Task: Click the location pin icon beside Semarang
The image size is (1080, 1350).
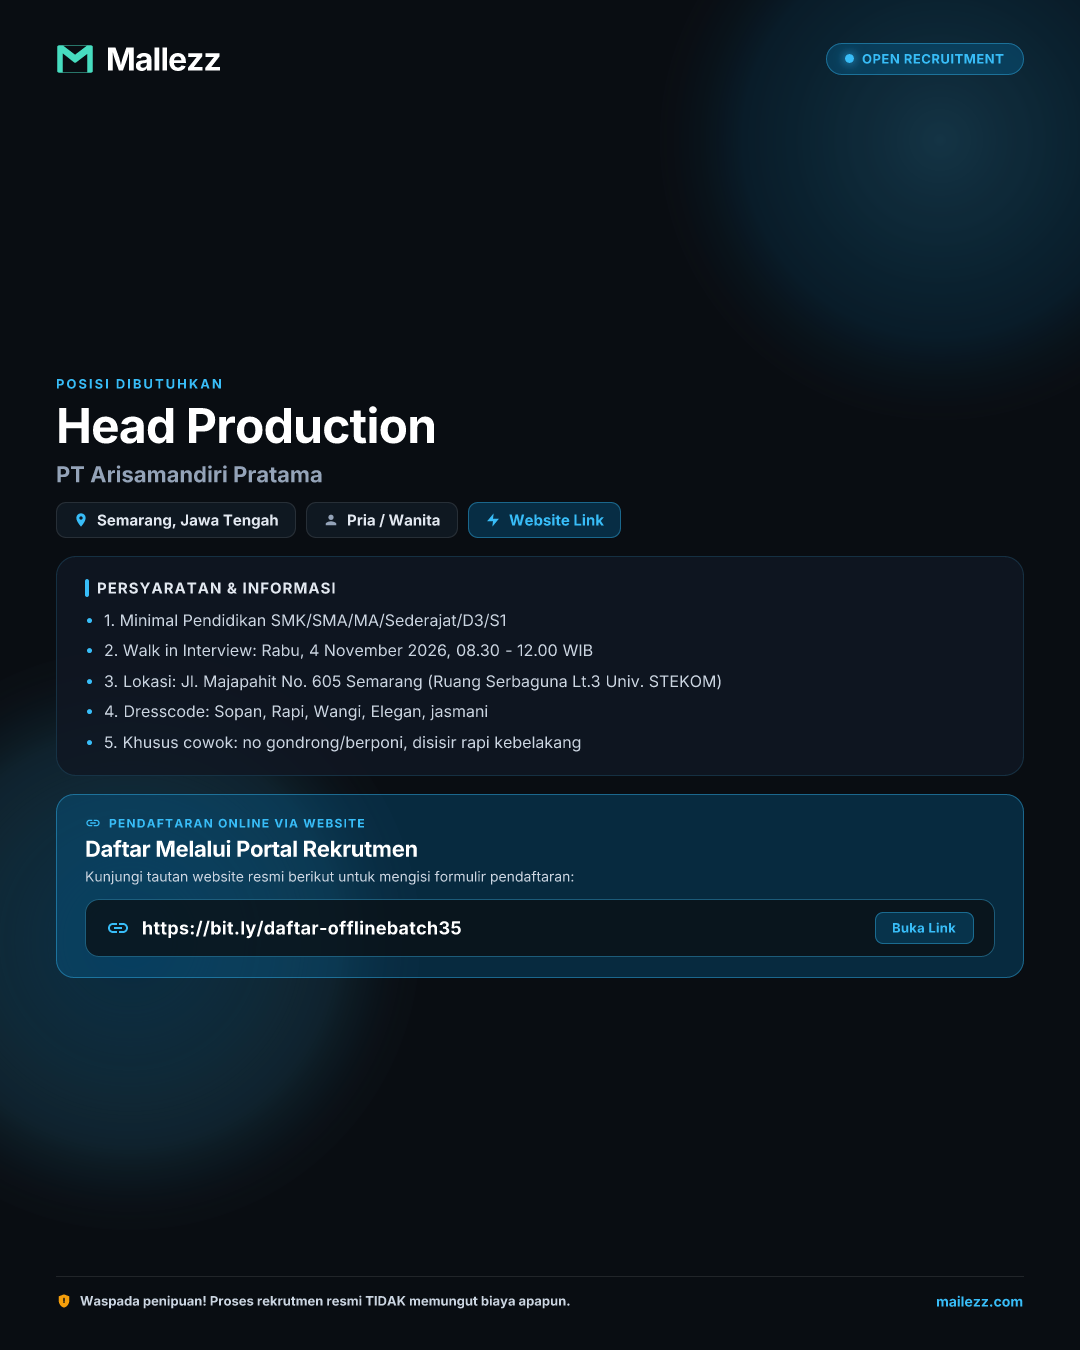Action: (x=81, y=520)
